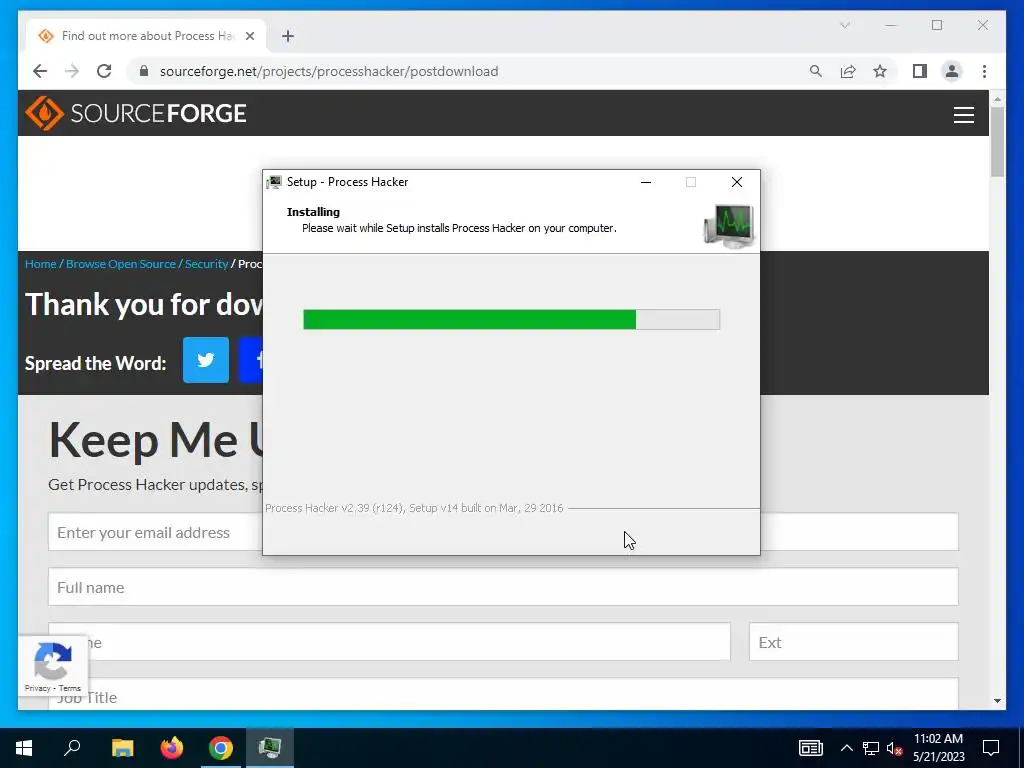
Task: Click the browser forward arrow
Action: click(72, 71)
